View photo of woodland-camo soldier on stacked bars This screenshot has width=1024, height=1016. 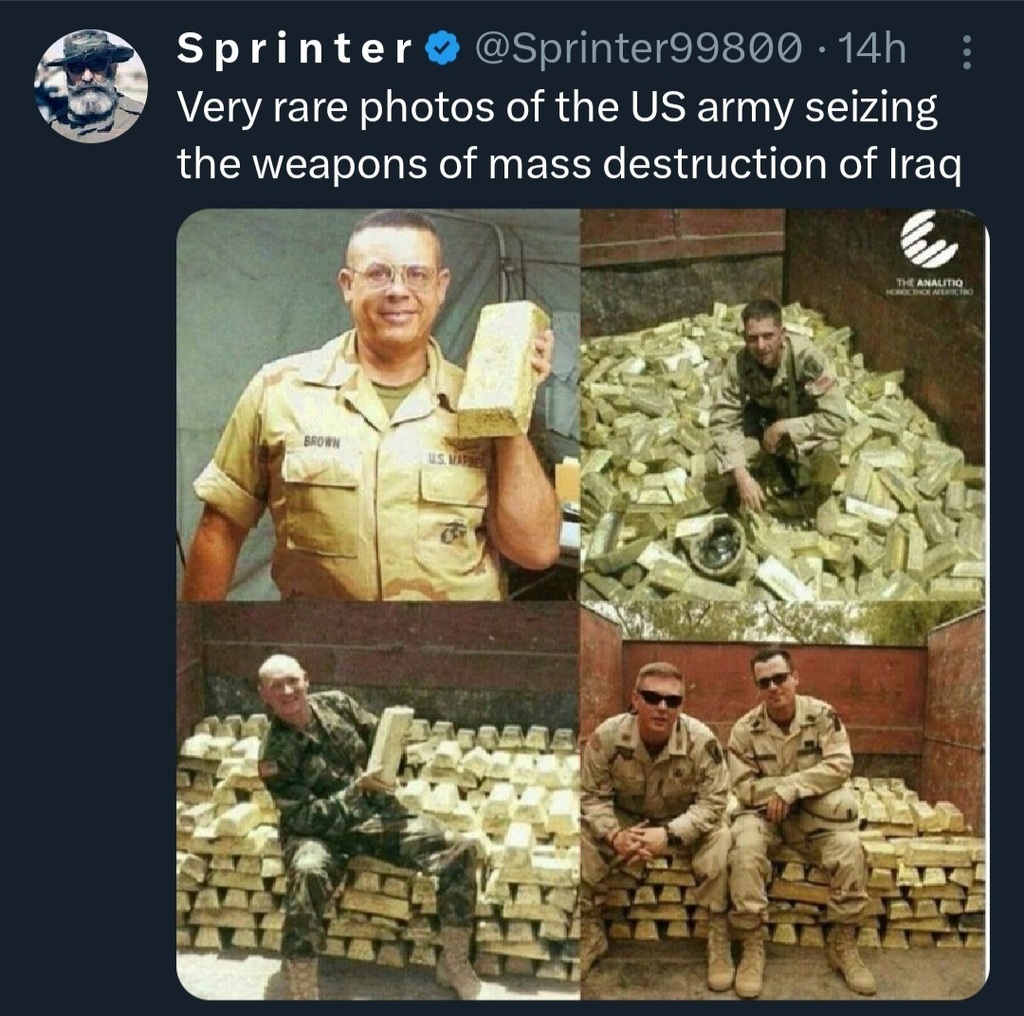click(x=377, y=801)
